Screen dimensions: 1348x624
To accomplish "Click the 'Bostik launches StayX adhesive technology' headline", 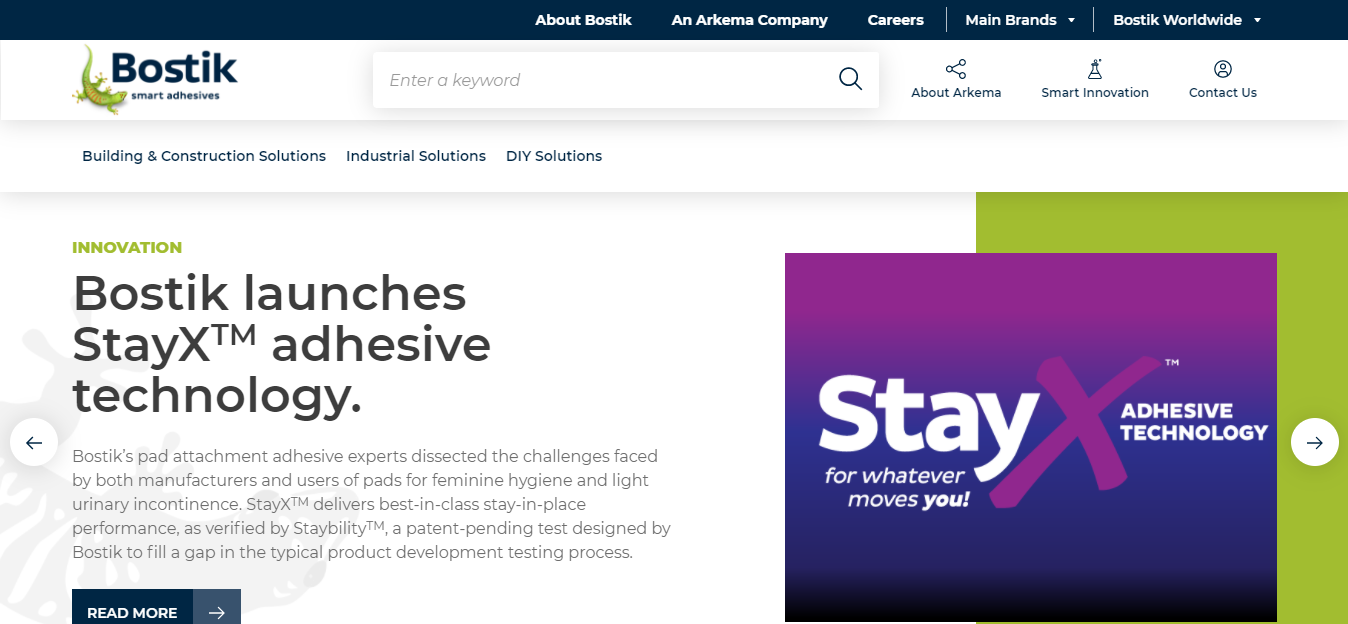I will pyautogui.click(x=281, y=345).
